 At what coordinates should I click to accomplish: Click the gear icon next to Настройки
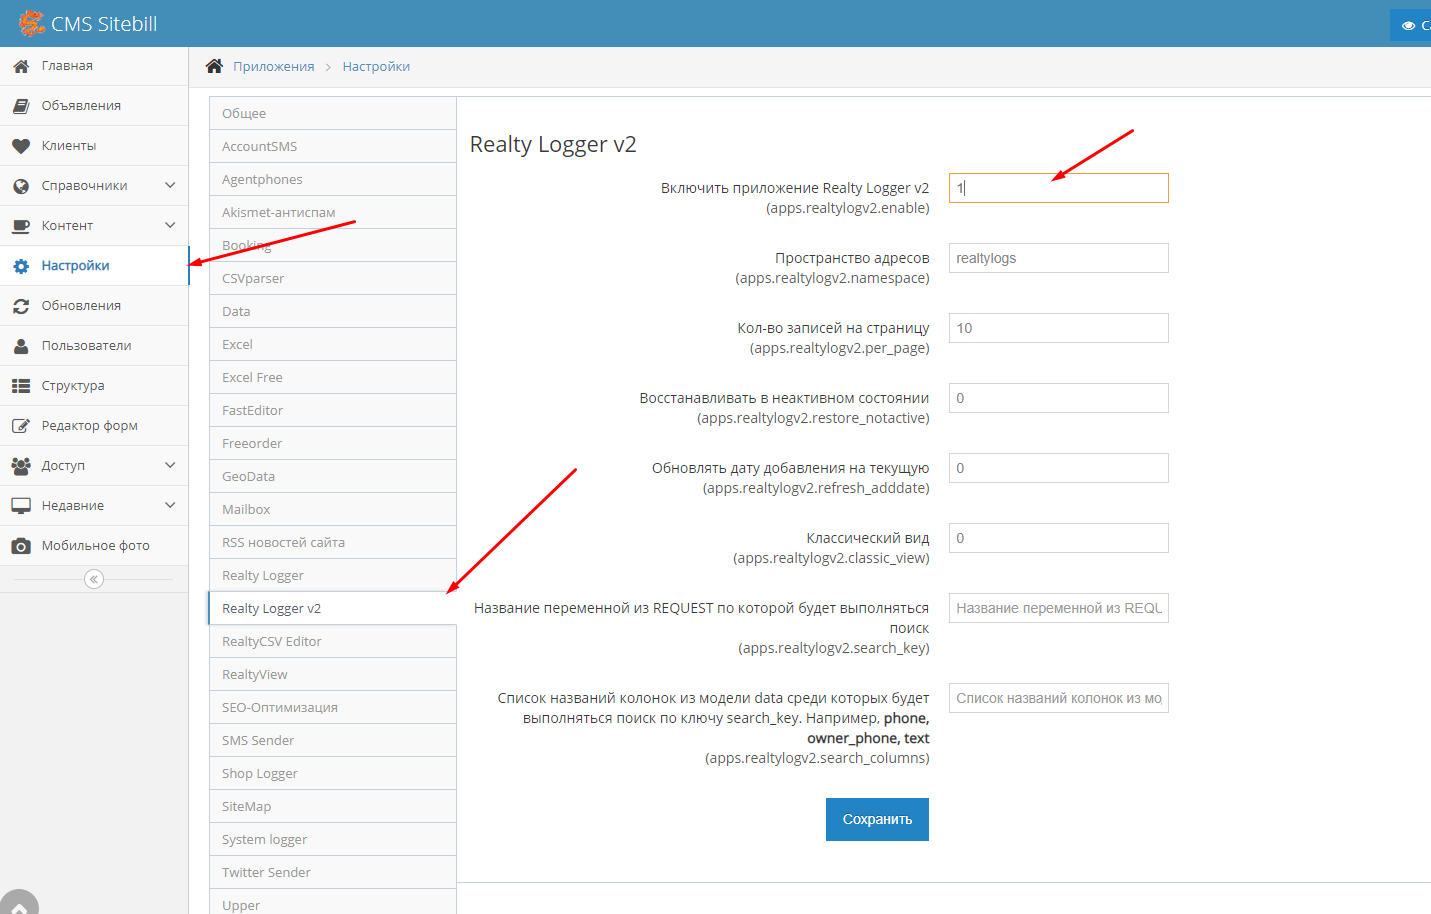click(x=21, y=266)
